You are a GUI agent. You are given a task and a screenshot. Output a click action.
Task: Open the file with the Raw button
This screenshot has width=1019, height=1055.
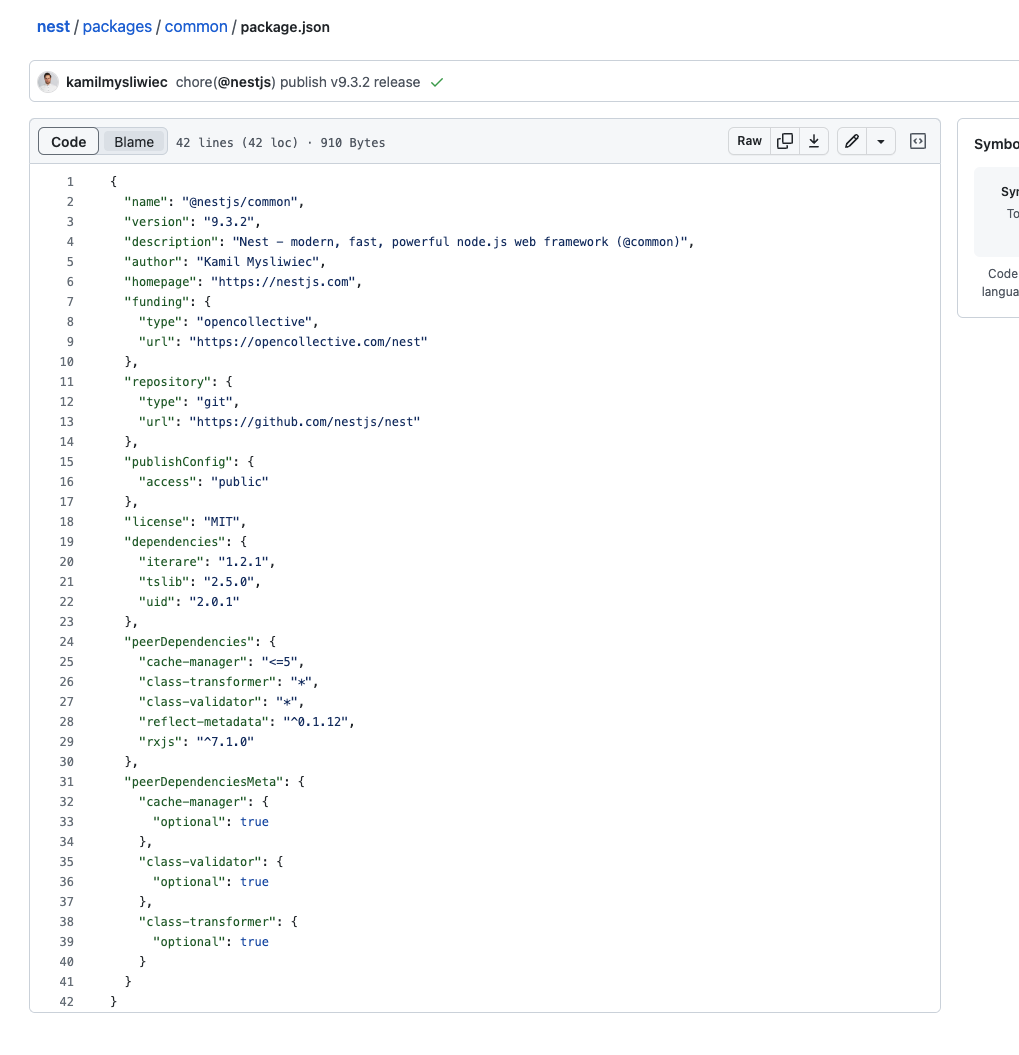pyautogui.click(x=749, y=141)
